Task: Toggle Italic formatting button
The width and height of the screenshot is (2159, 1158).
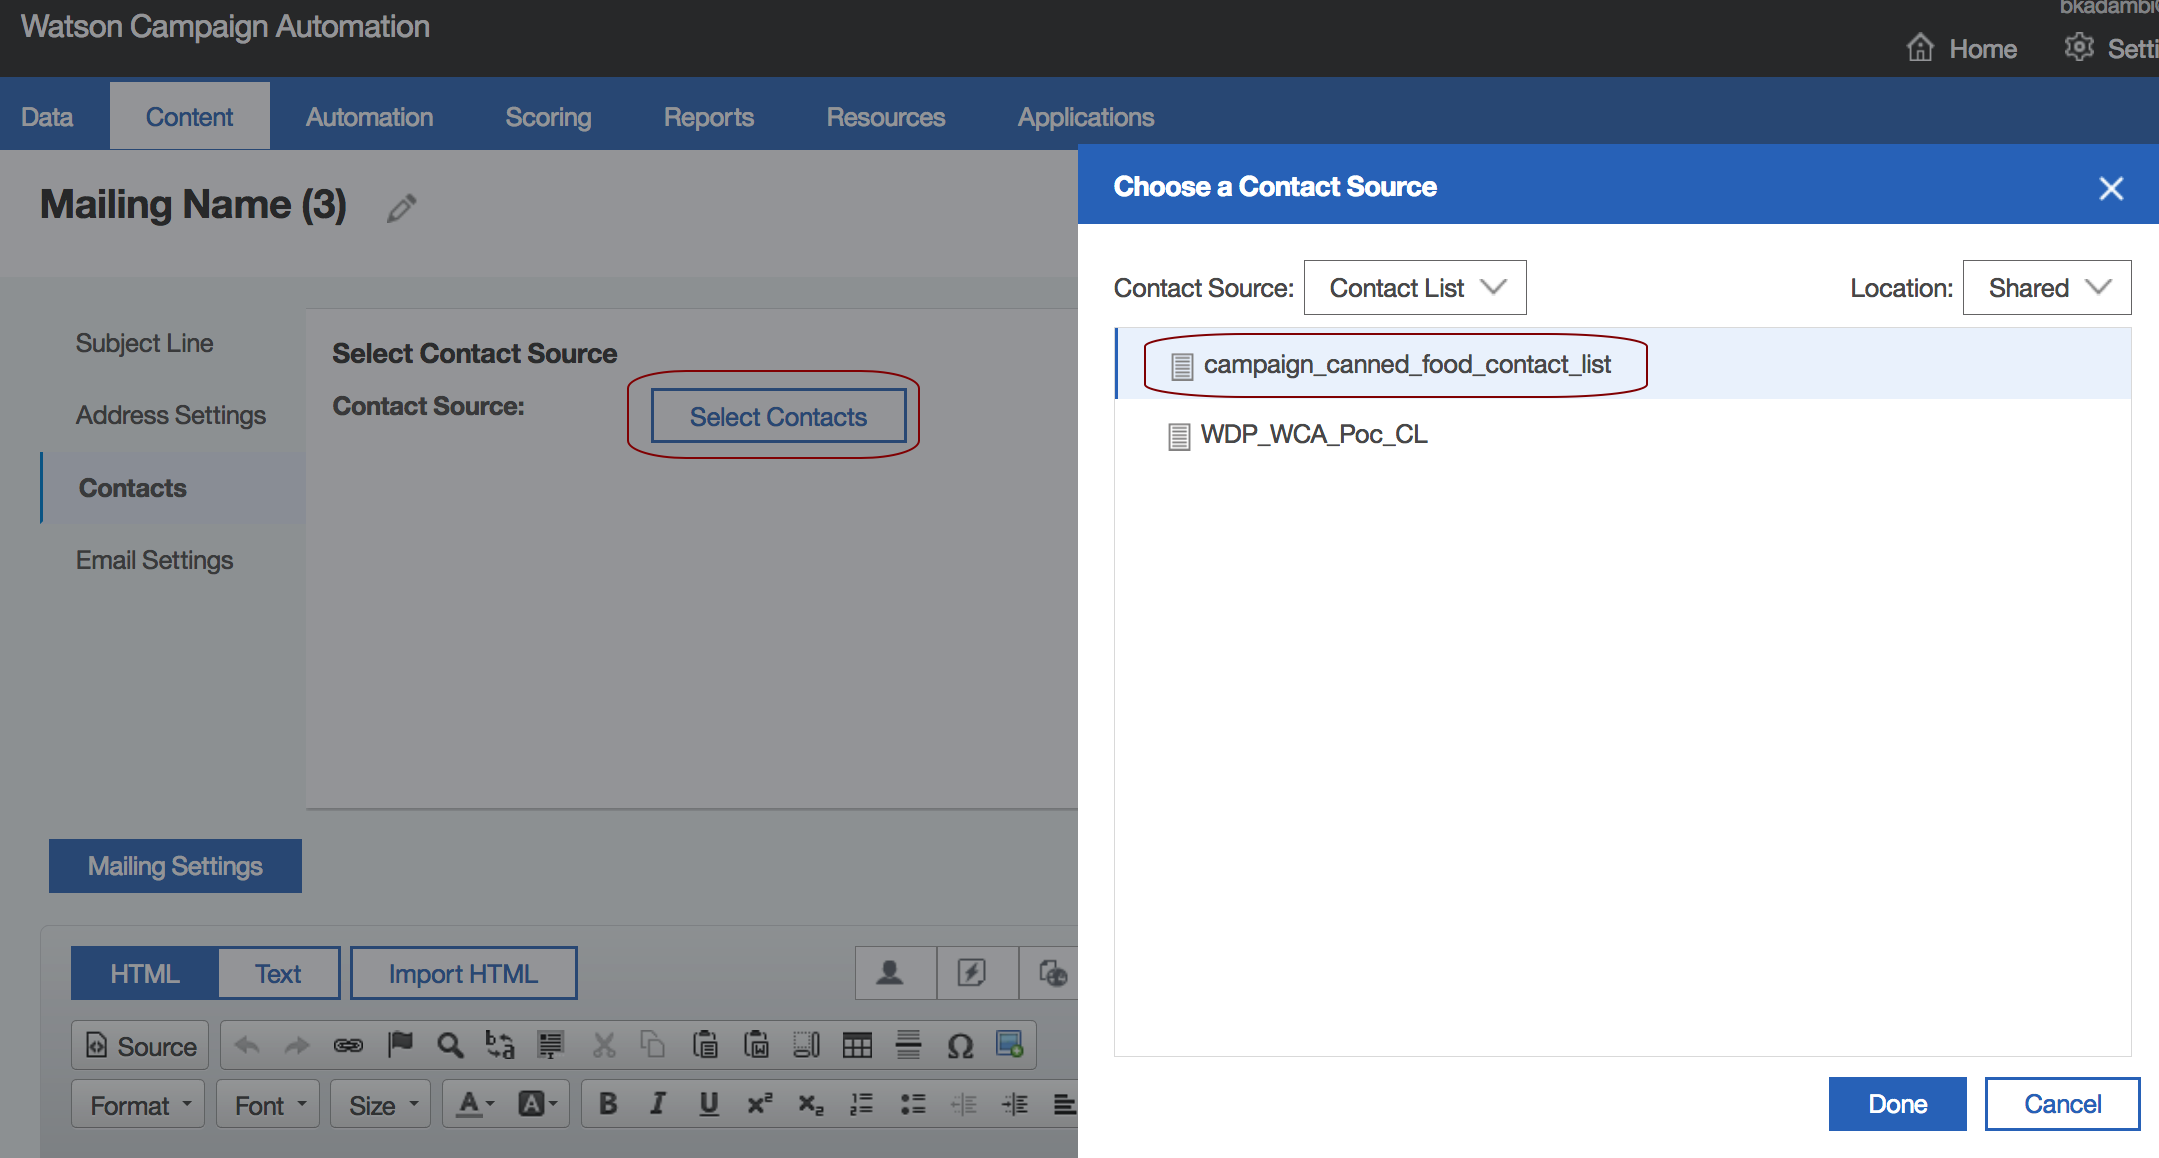Action: click(x=657, y=1104)
